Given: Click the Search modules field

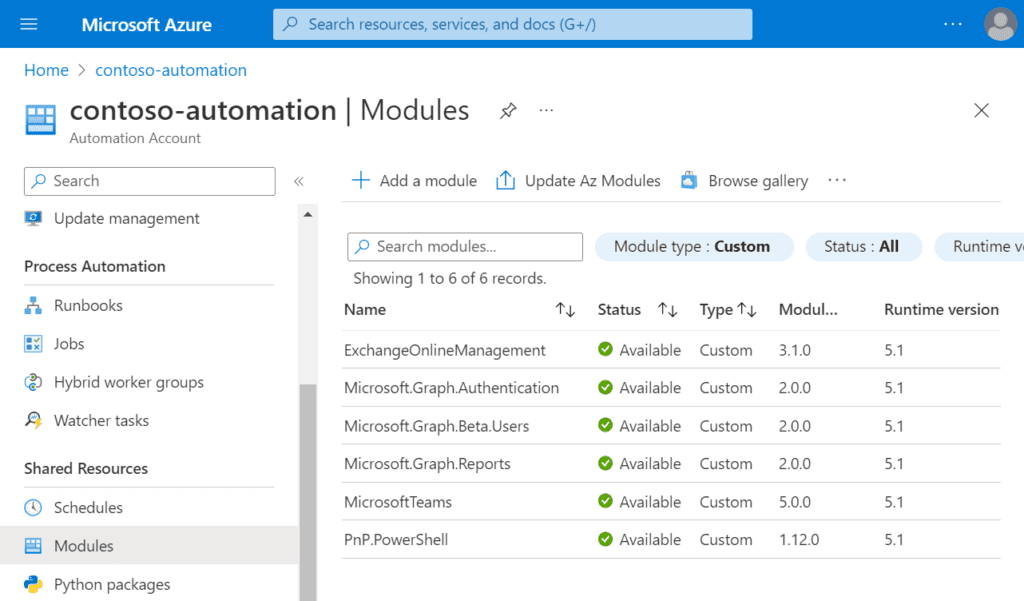Looking at the screenshot, I should point(464,246).
